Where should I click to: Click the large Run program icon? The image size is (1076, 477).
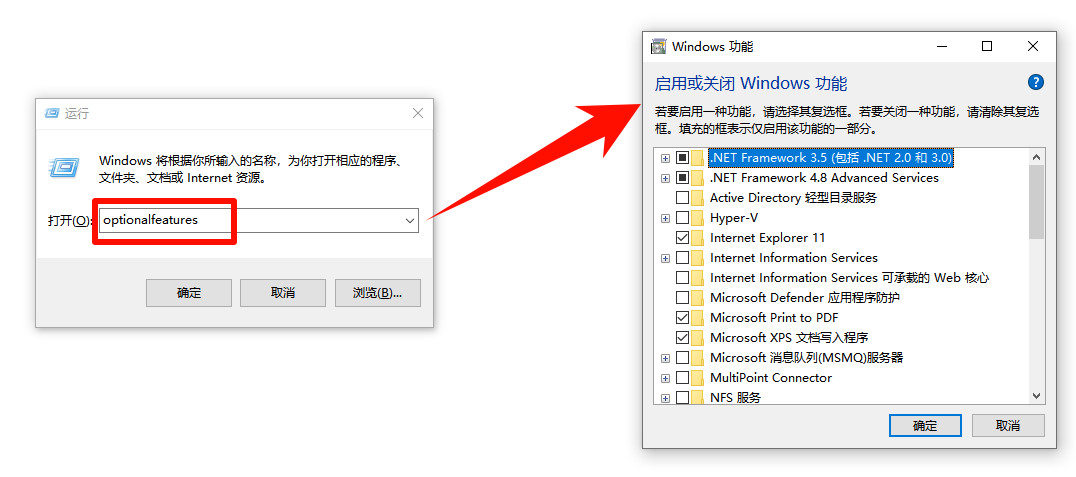click(63, 167)
